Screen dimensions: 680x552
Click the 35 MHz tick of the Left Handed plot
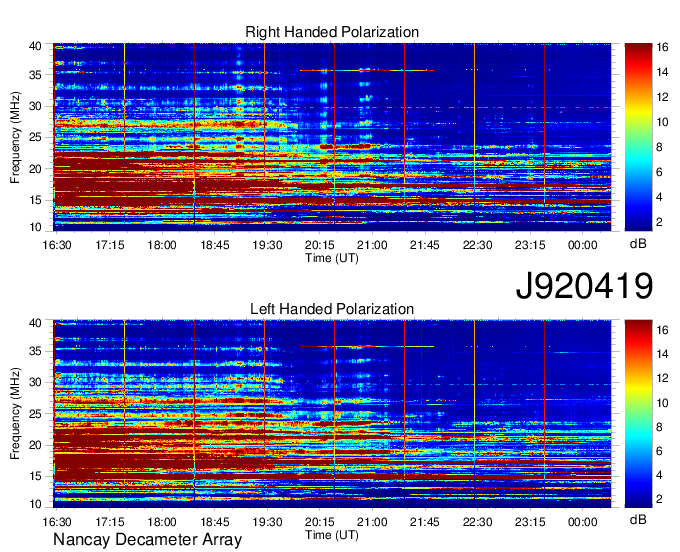coord(35,351)
